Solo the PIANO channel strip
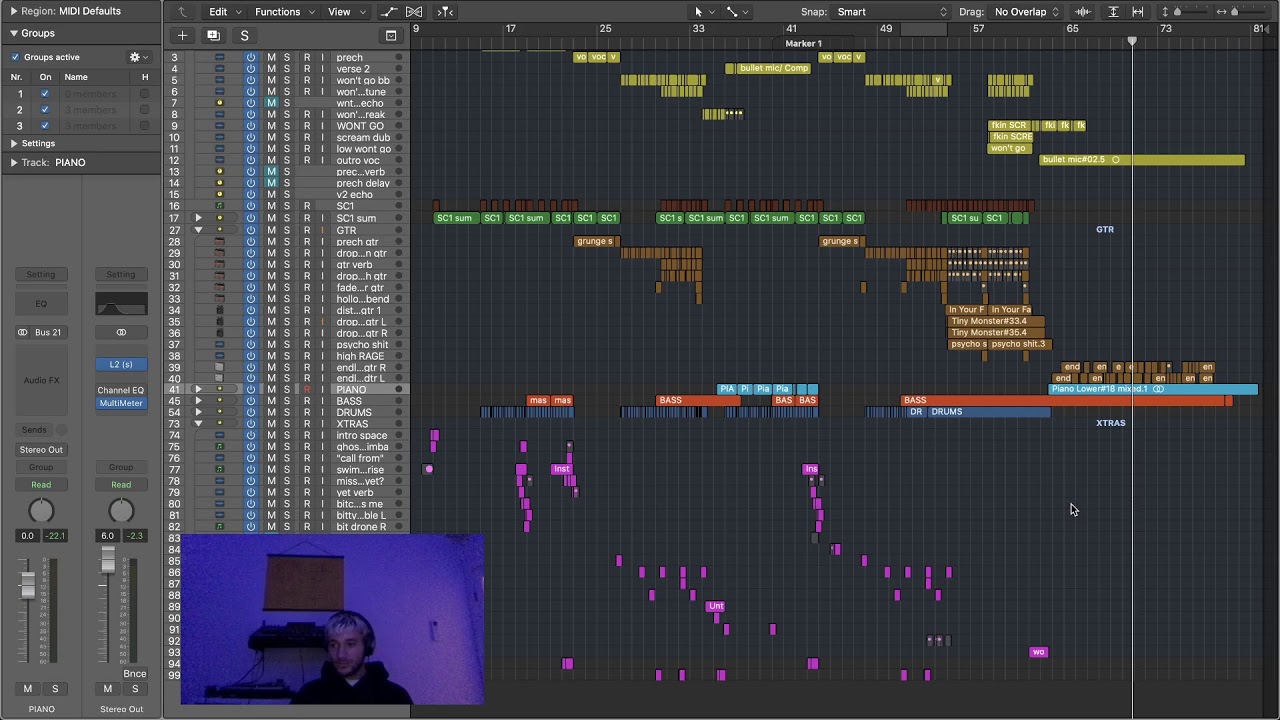Screen dimensions: 1280x720 point(55,689)
